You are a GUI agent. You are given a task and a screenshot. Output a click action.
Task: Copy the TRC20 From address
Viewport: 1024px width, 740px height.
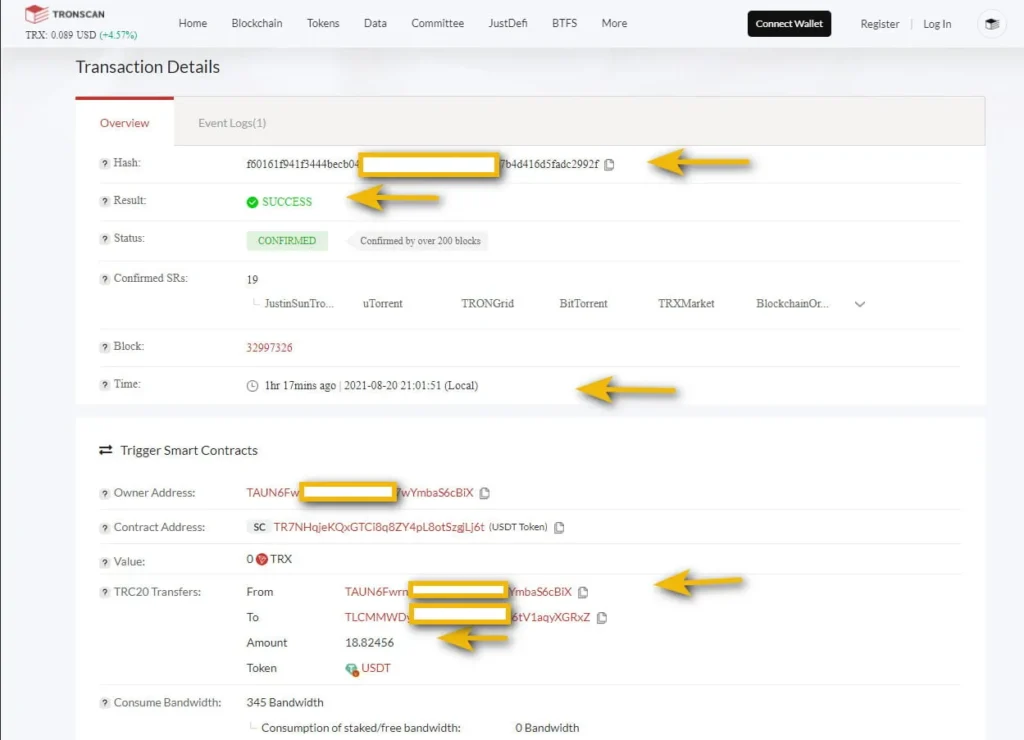point(583,592)
